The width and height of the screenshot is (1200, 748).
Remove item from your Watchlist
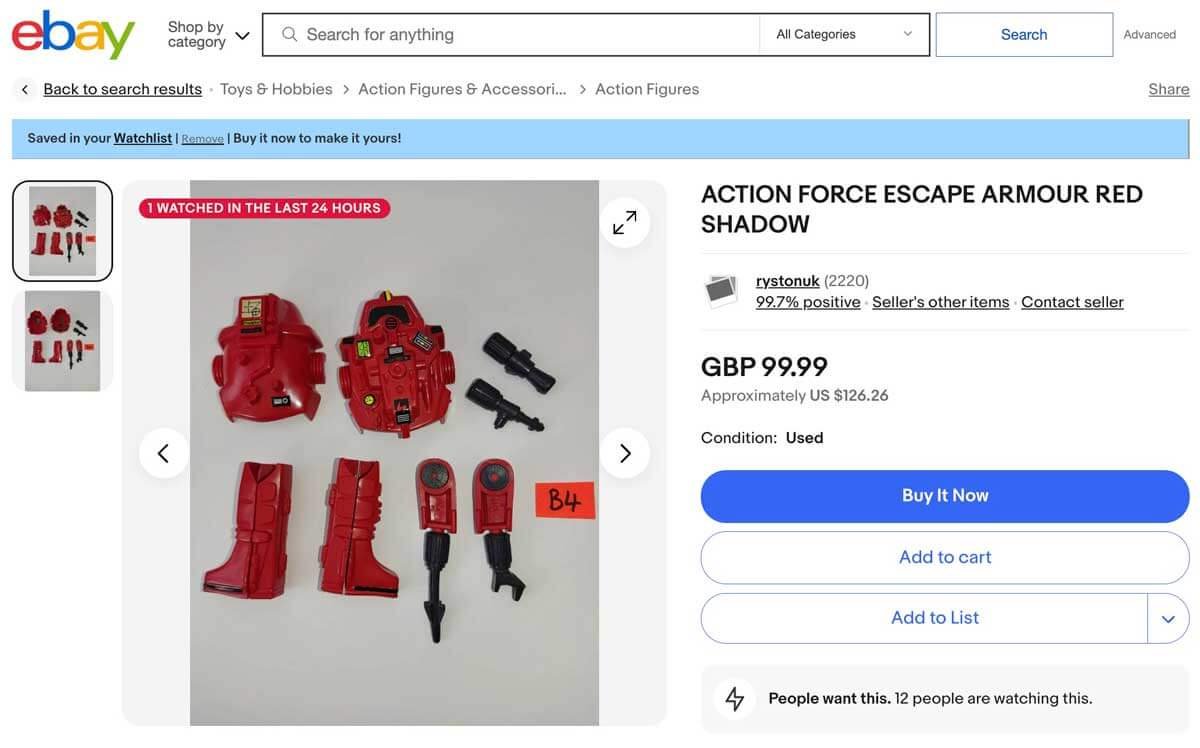[202, 138]
